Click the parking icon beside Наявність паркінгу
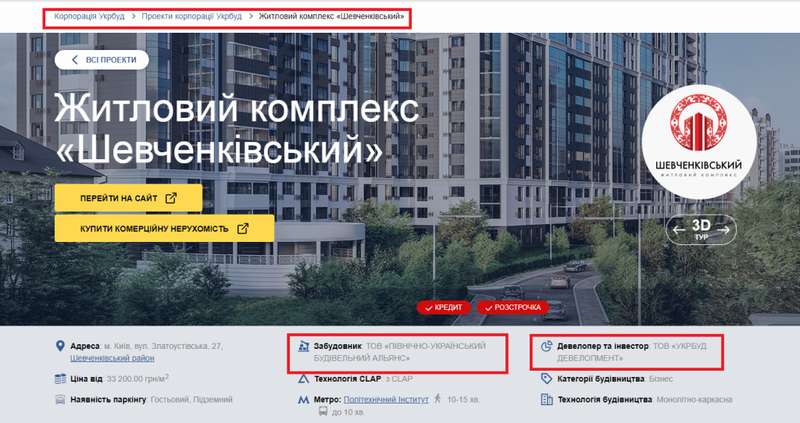Image resolution: width=800 pixels, height=423 pixels. (60, 399)
